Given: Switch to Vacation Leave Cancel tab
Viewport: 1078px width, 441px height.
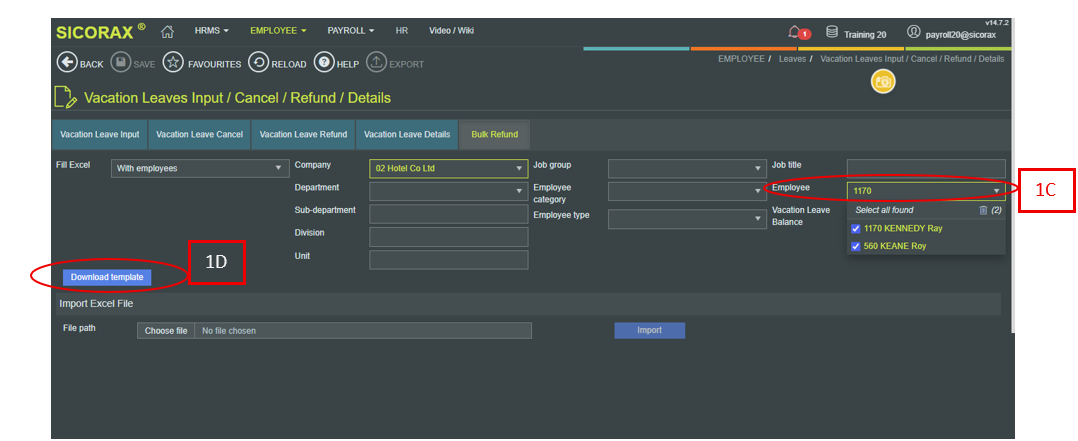Looking at the screenshot, I should tap(199, 135).
